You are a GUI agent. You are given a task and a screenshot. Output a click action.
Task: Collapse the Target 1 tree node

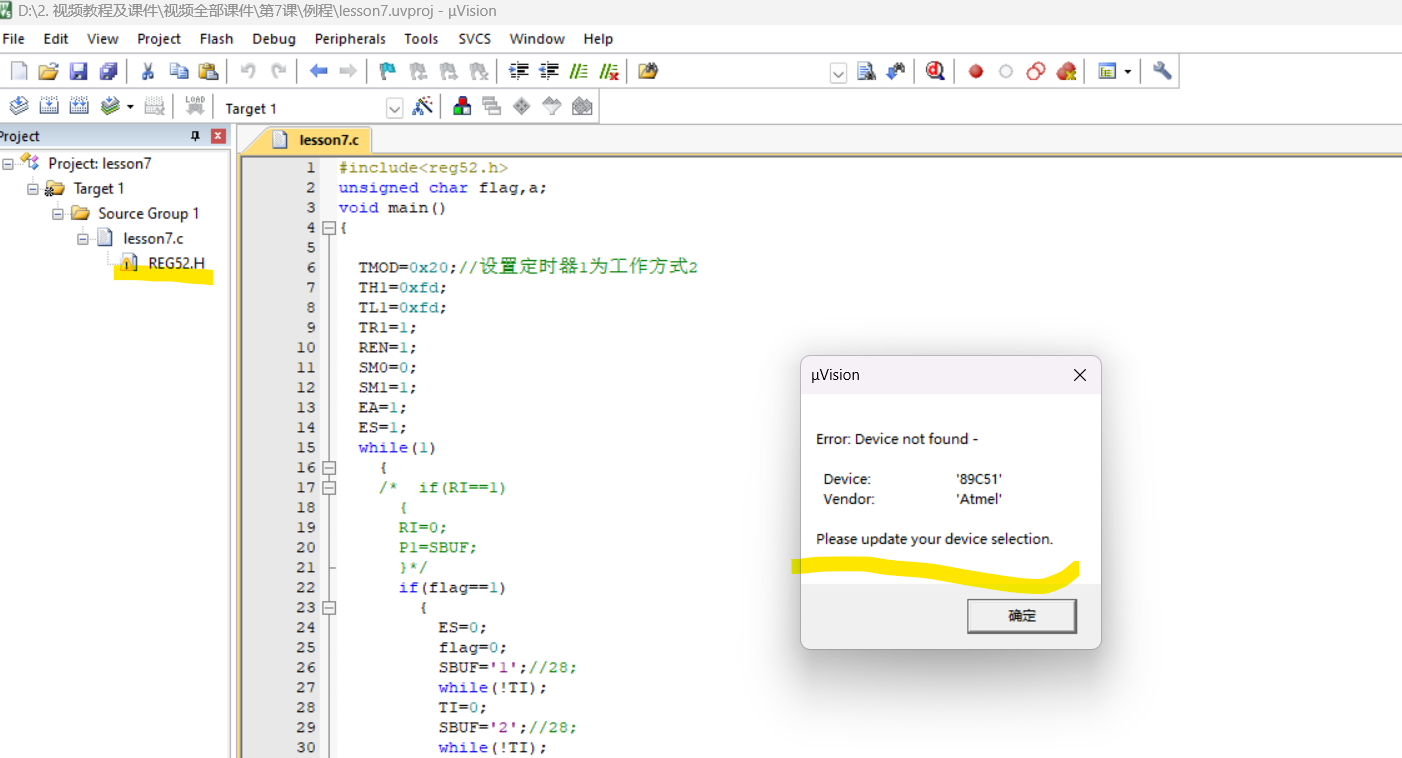point(33,188)
